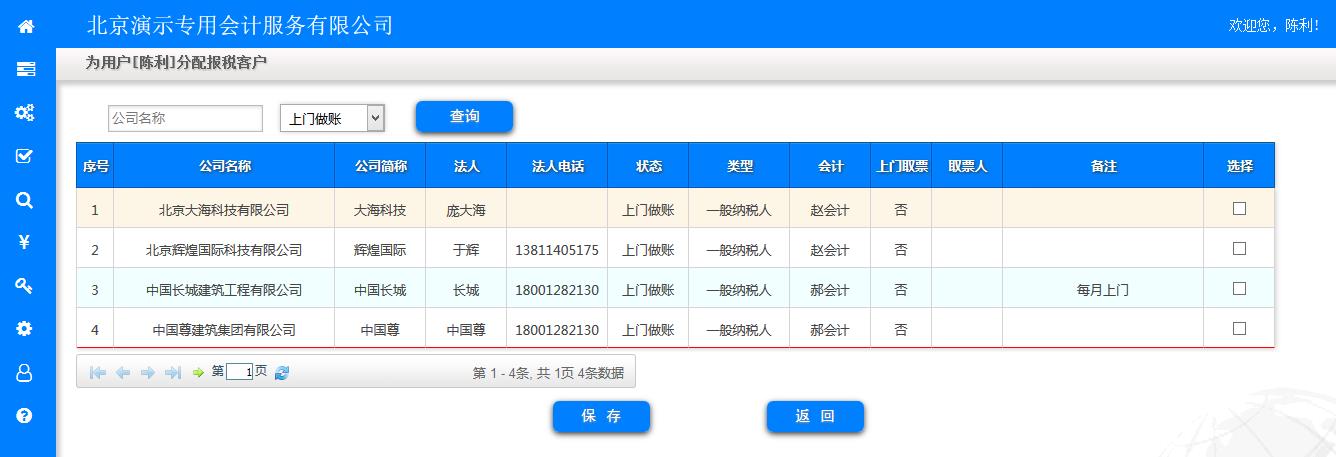Viewport: 1336px width, 457px height.
Task: Click the 上门取票 column header
Action: (901, 165)
